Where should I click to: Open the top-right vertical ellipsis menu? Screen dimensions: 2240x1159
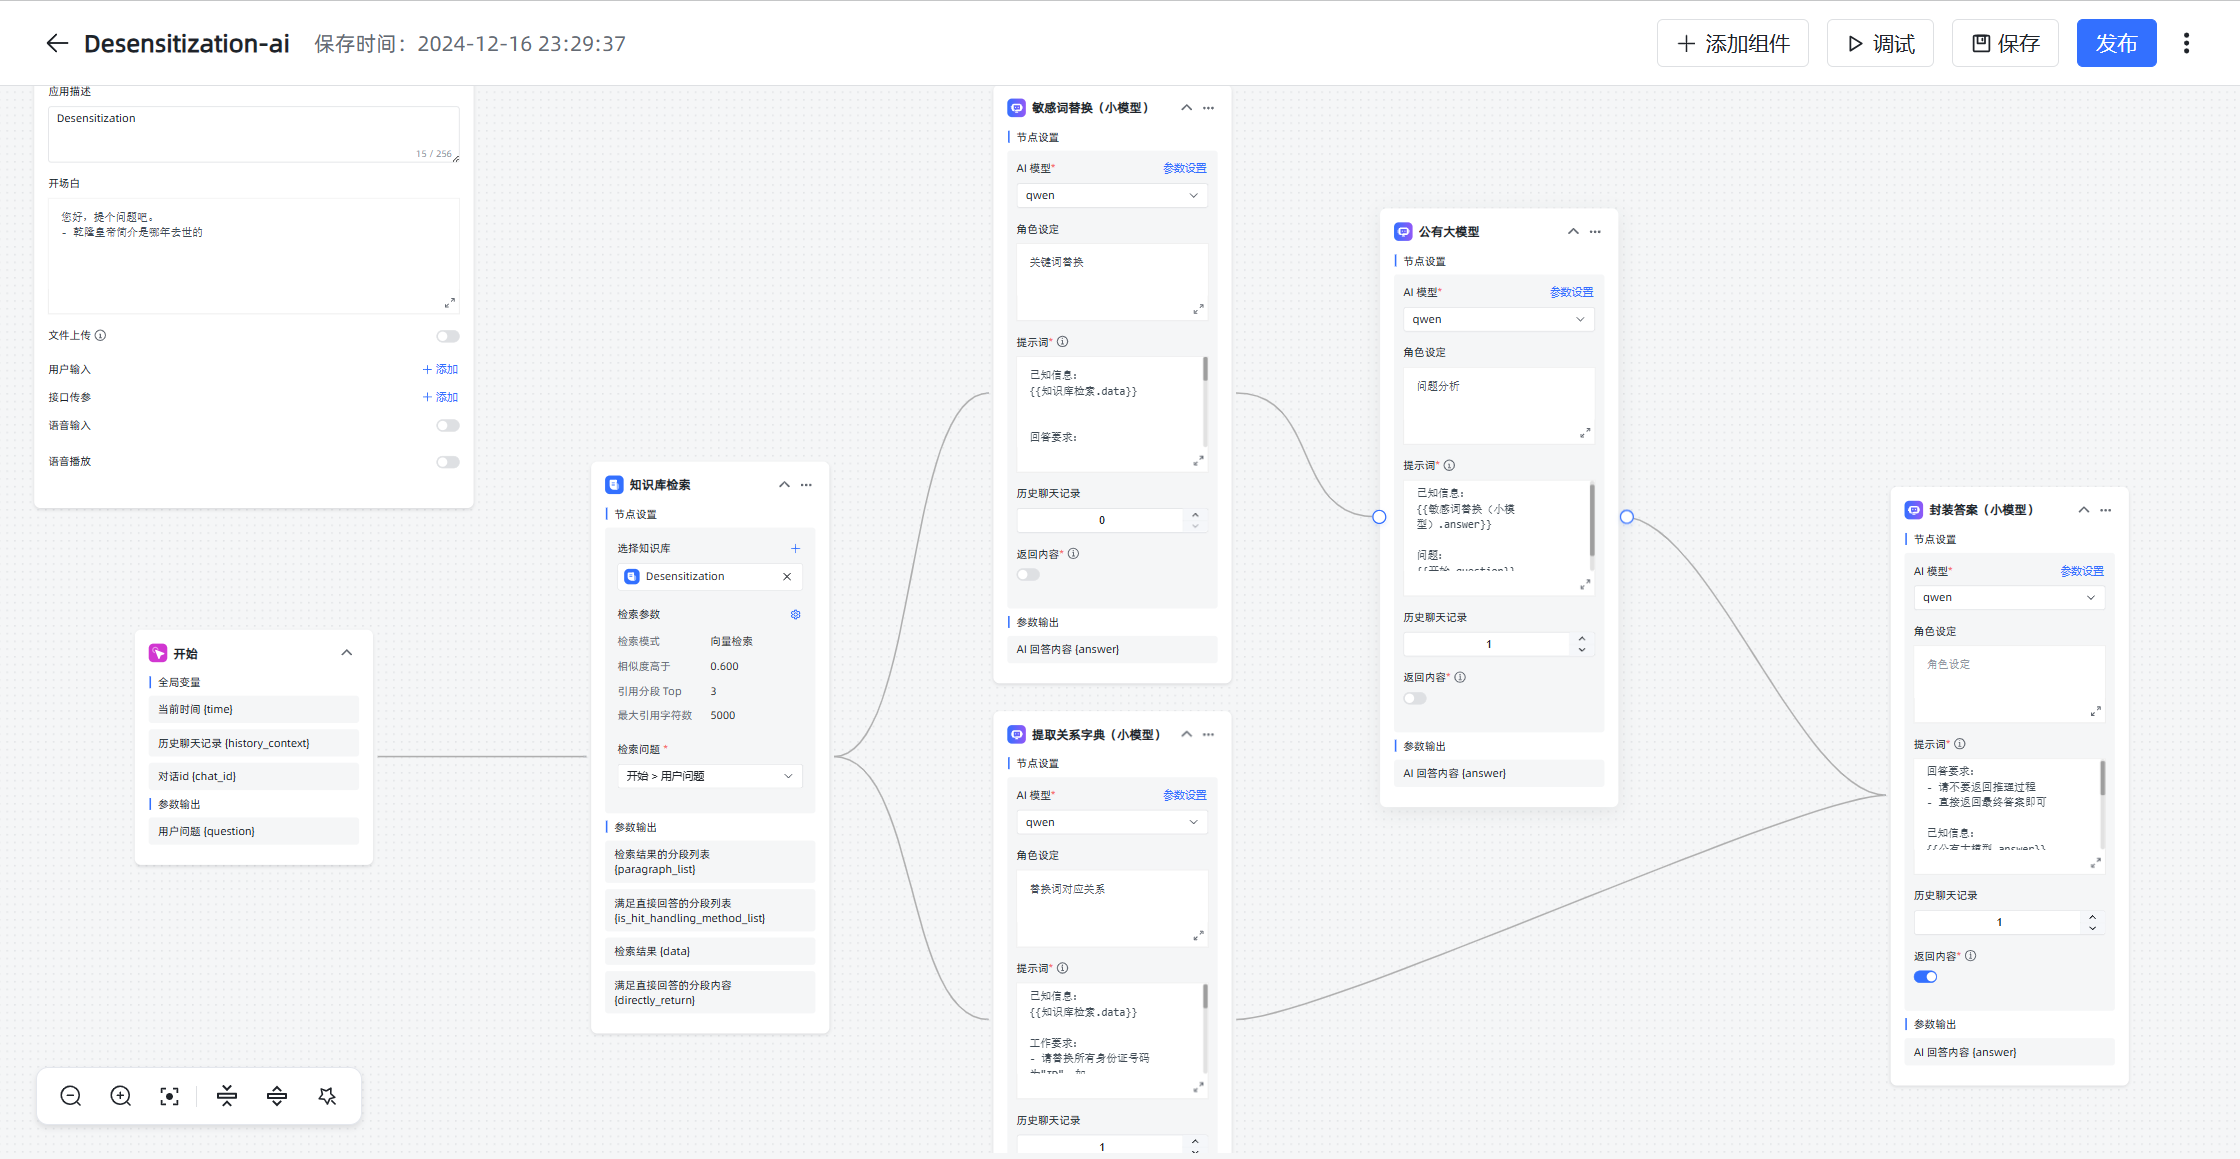tap(2187, 43)
